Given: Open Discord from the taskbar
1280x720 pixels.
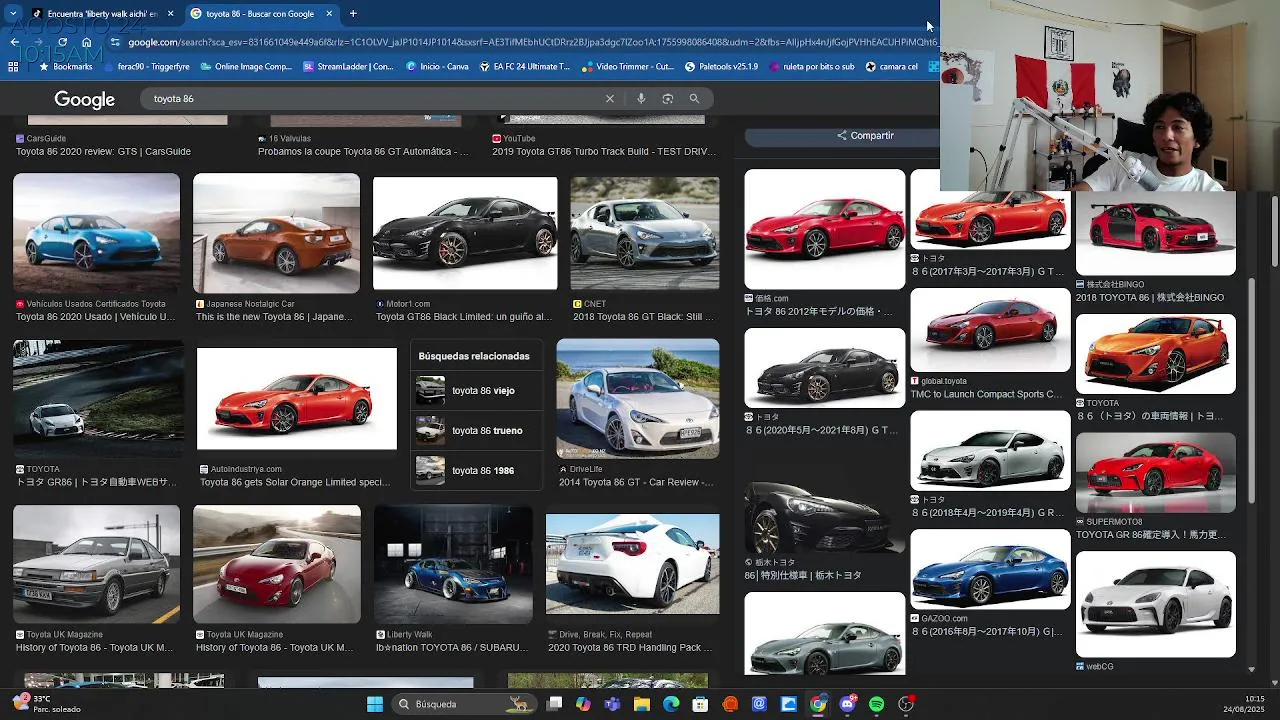Looking at the screenshot, I should pos(848,704).
